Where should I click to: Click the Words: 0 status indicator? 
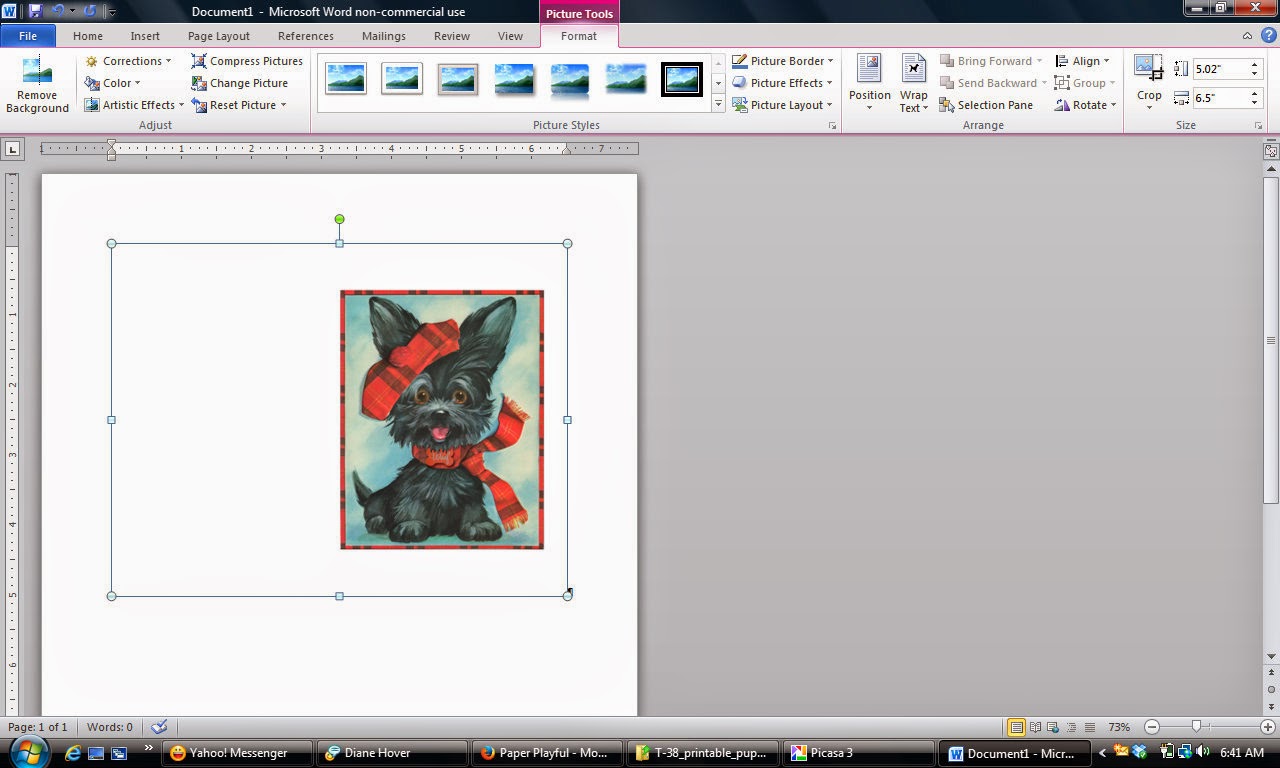click(x=110, y=727)
